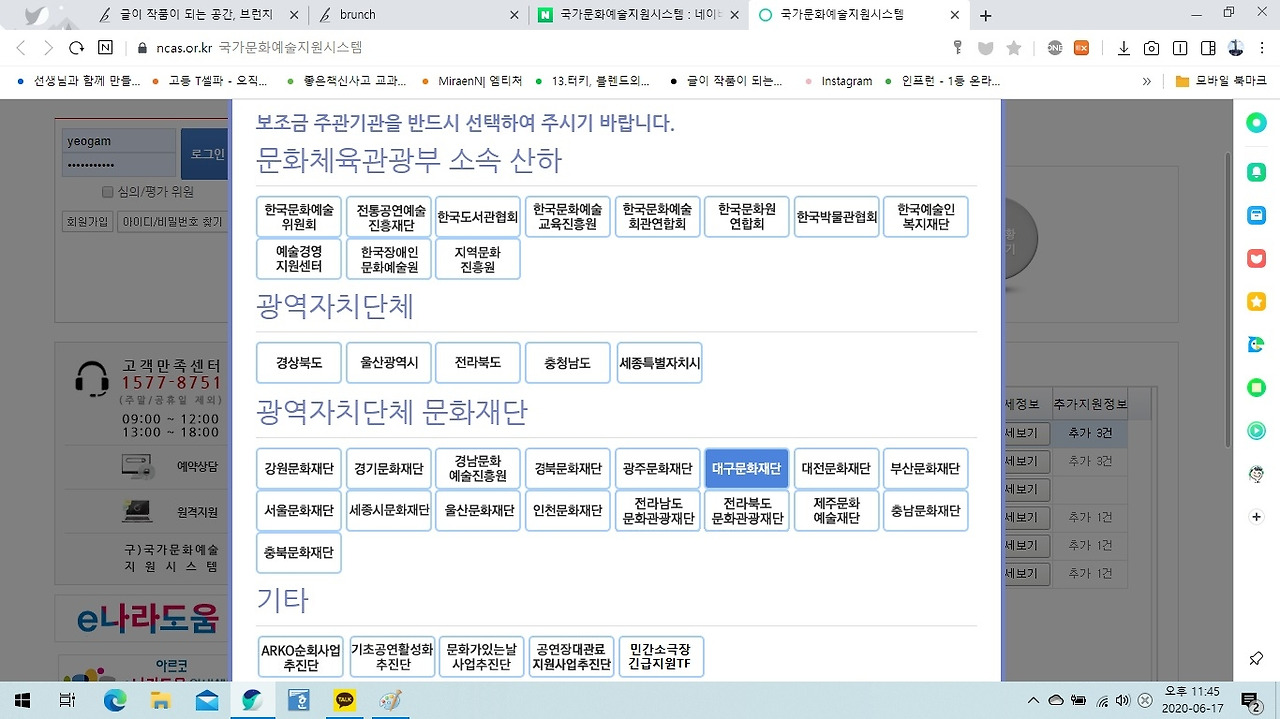
Task: Open File Explorer from taskbar
Action: pos(161,701)
